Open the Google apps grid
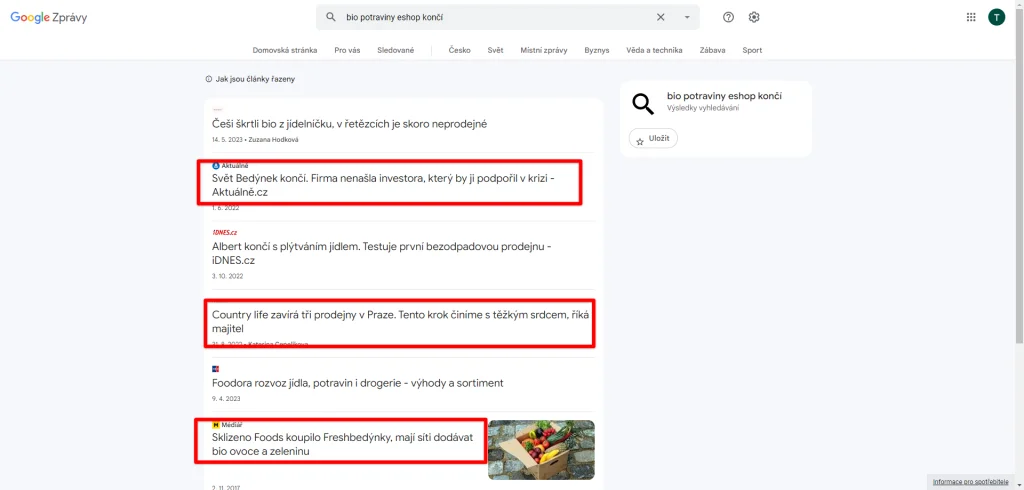 tap(971, 18)
